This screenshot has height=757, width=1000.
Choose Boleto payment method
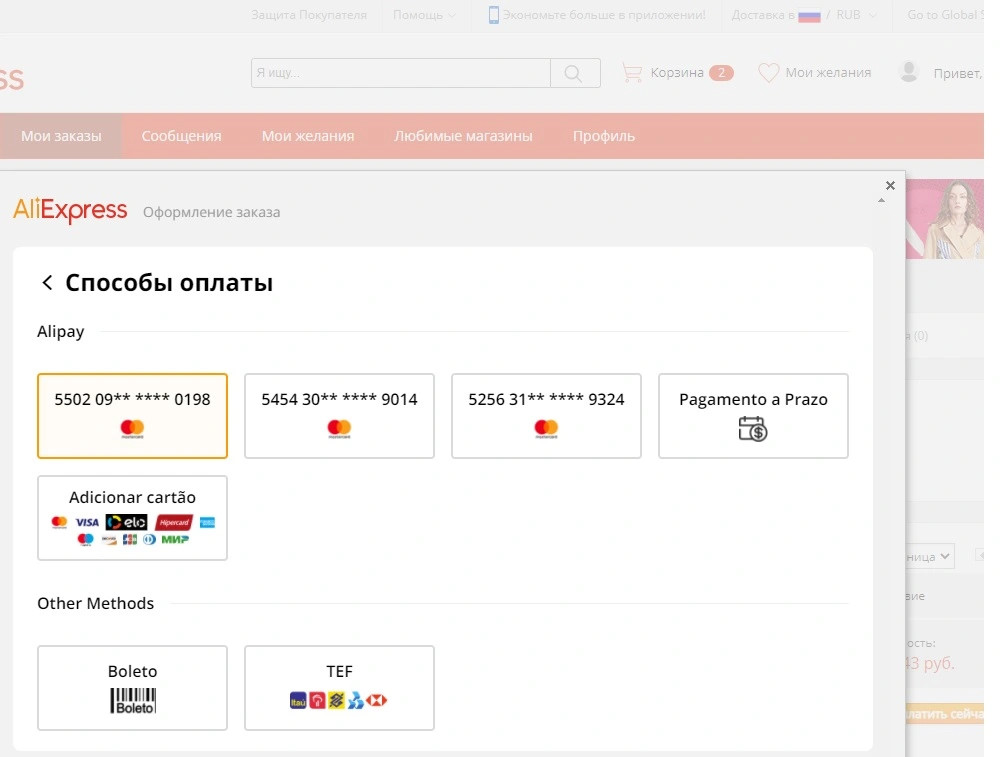coord(132,688)
